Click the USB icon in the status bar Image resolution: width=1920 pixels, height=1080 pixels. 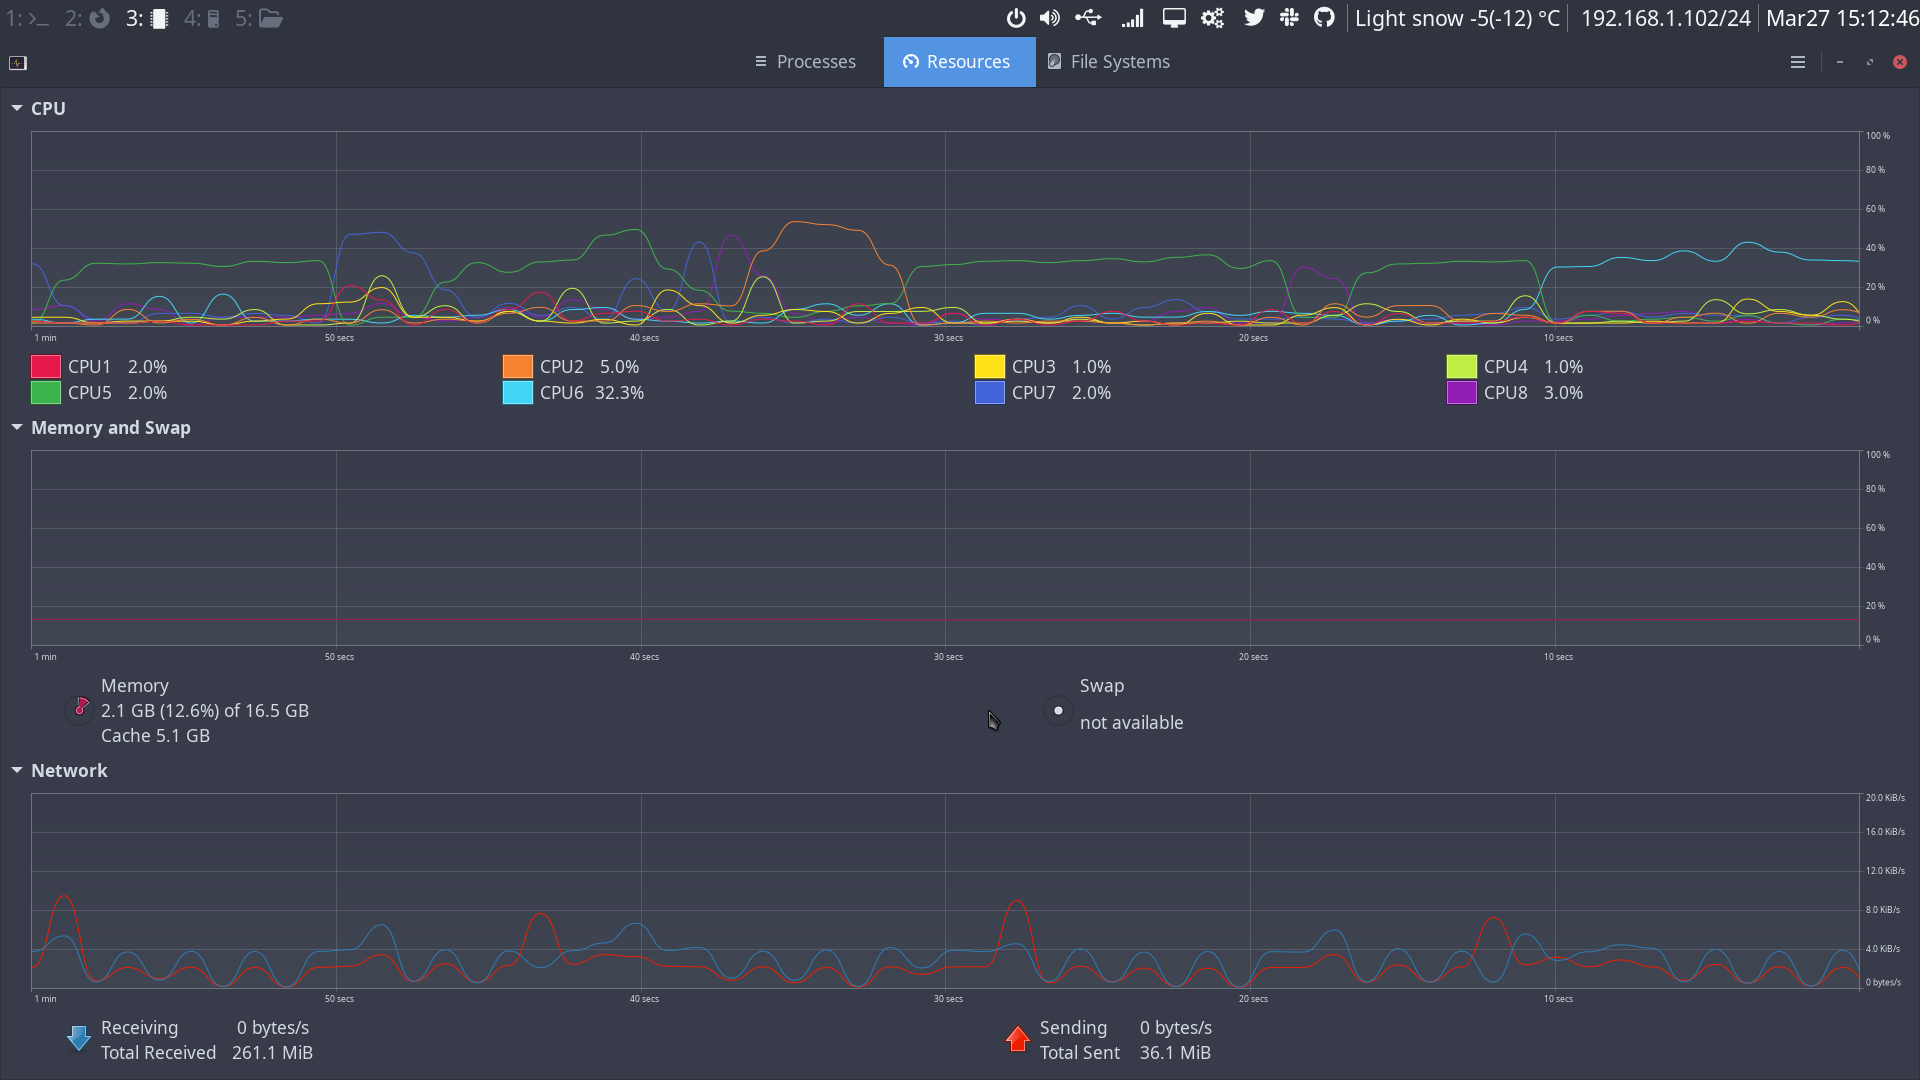click(1090, 17)
